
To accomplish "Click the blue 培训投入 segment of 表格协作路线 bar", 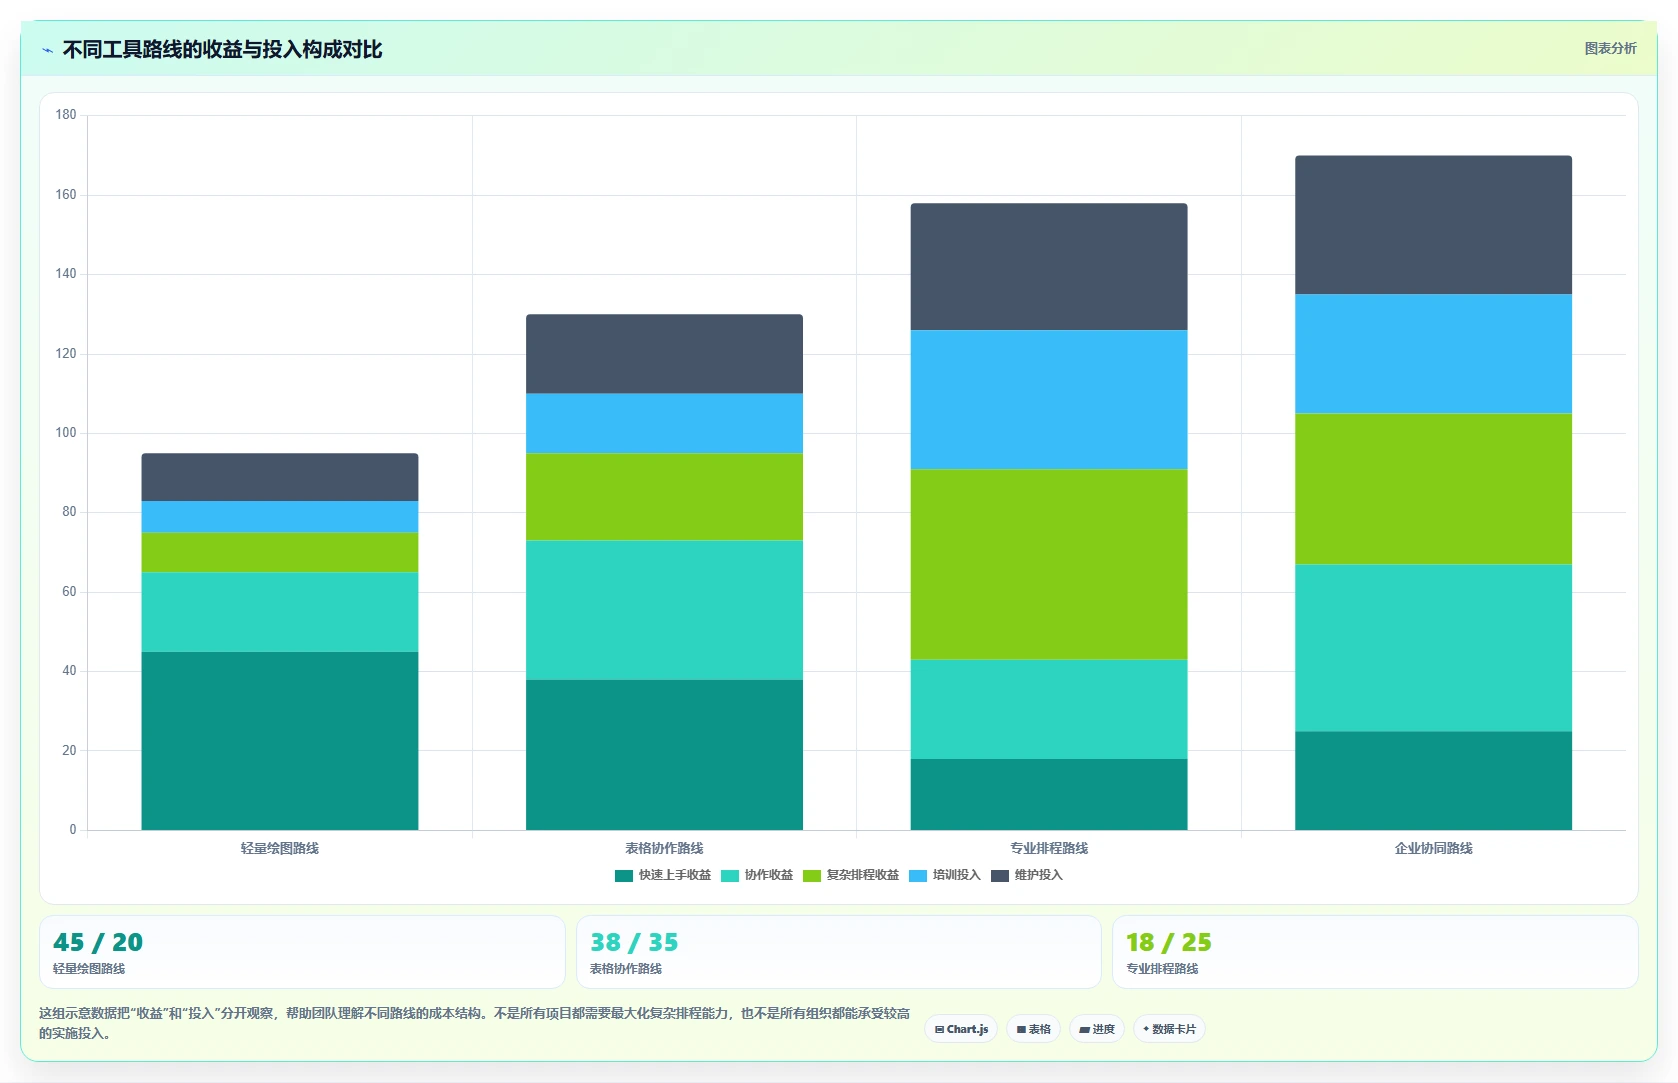I will coord(664,423).
